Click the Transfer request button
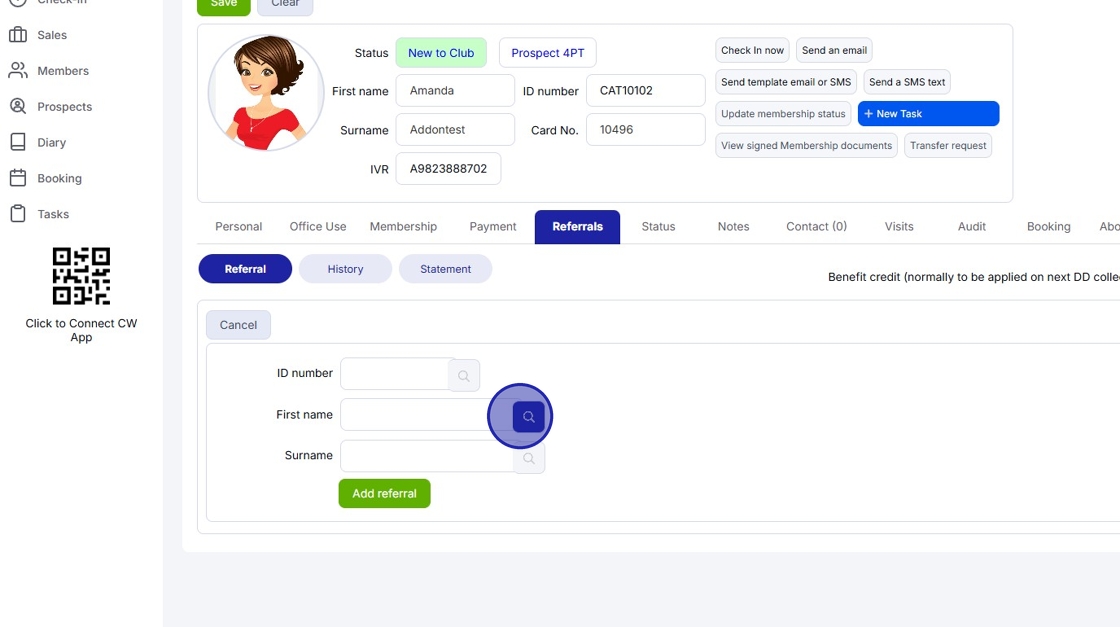 [x=948, y=146]
